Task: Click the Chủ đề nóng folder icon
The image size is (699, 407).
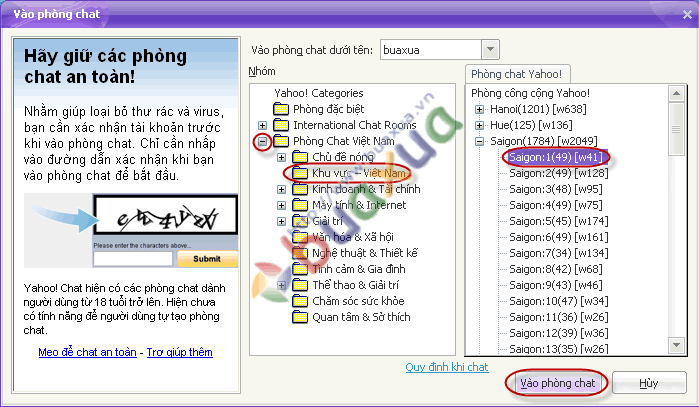Action: click(x=300, y=157)
